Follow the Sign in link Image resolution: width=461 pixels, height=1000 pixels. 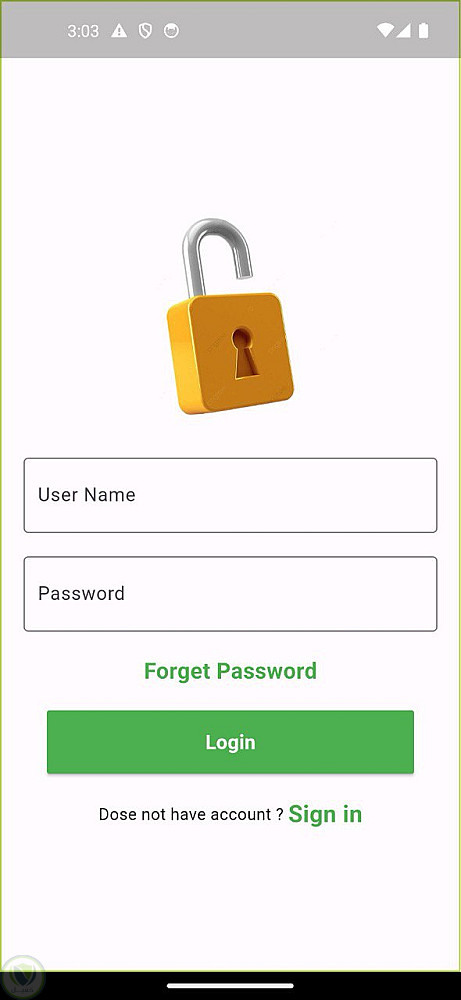[325, 814]
